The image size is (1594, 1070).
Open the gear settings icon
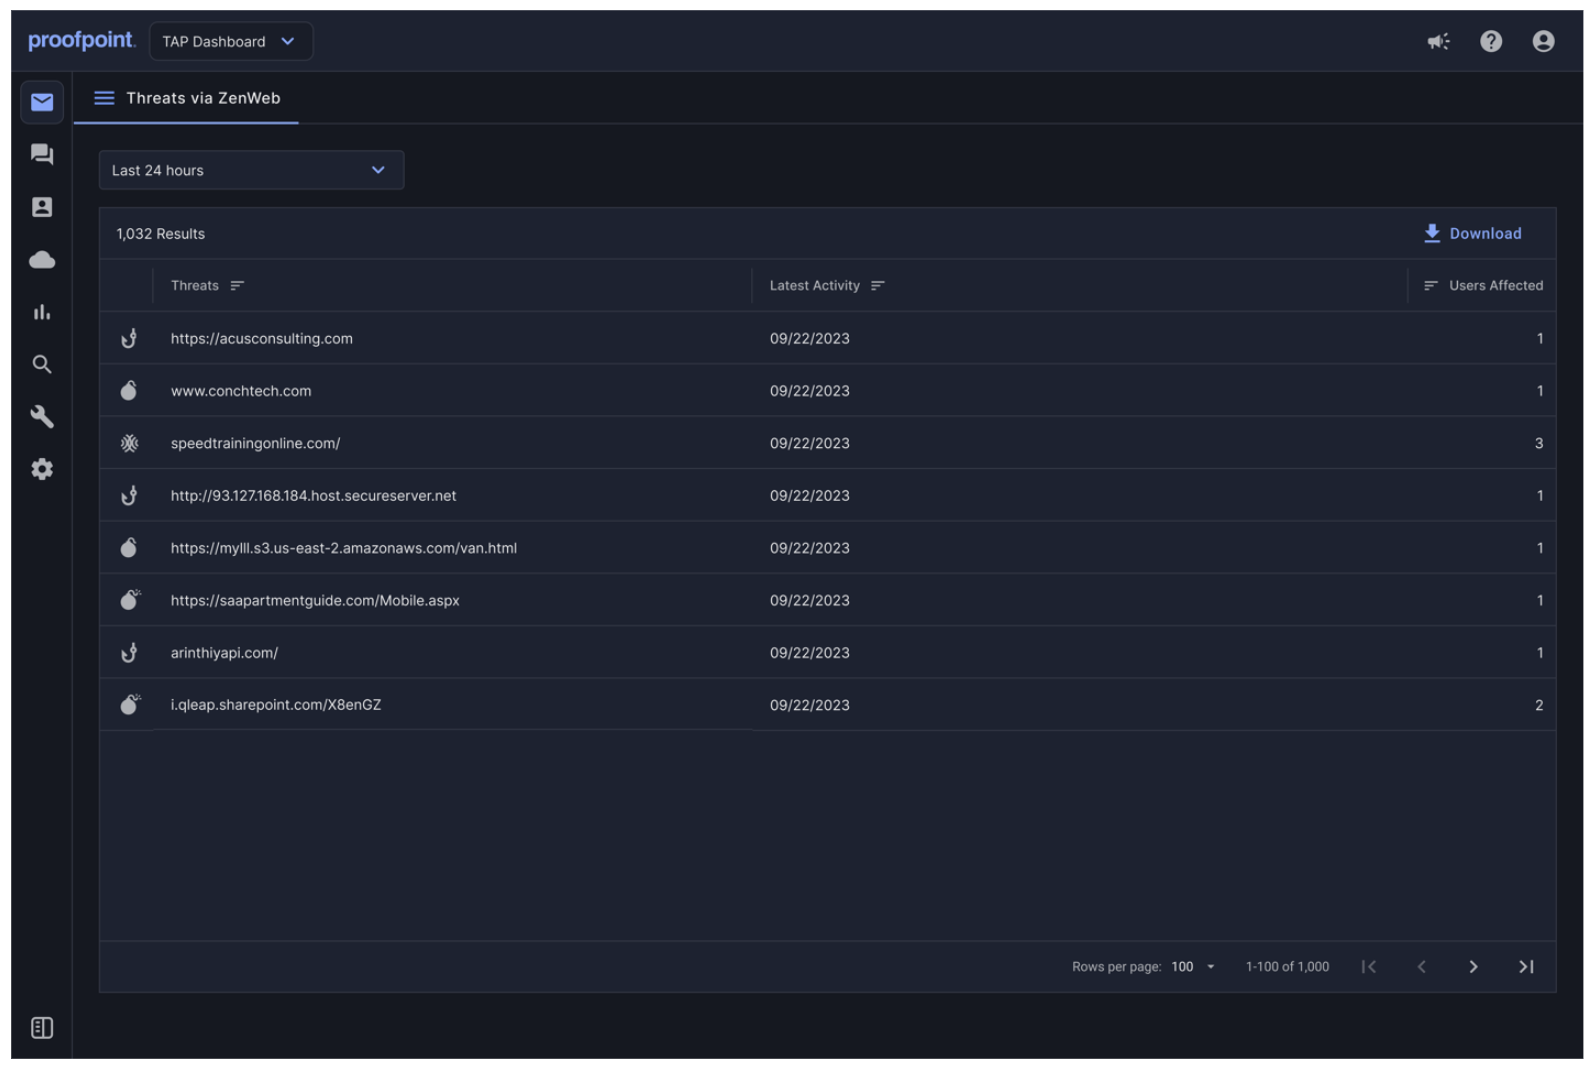[42, 469]
